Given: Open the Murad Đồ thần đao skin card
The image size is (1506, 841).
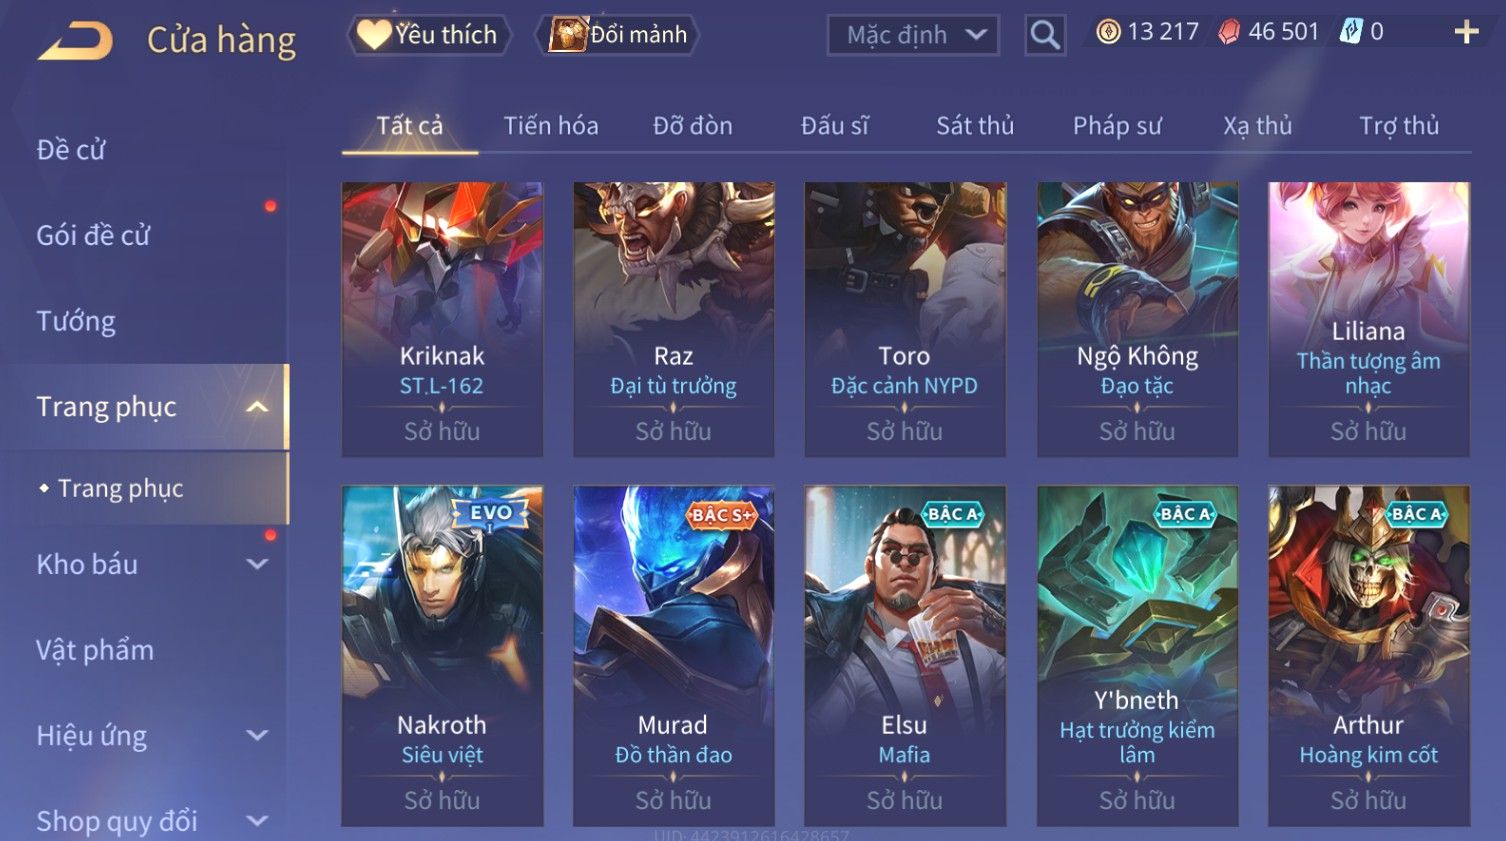Looking at the screenshot, I should 673,655.
